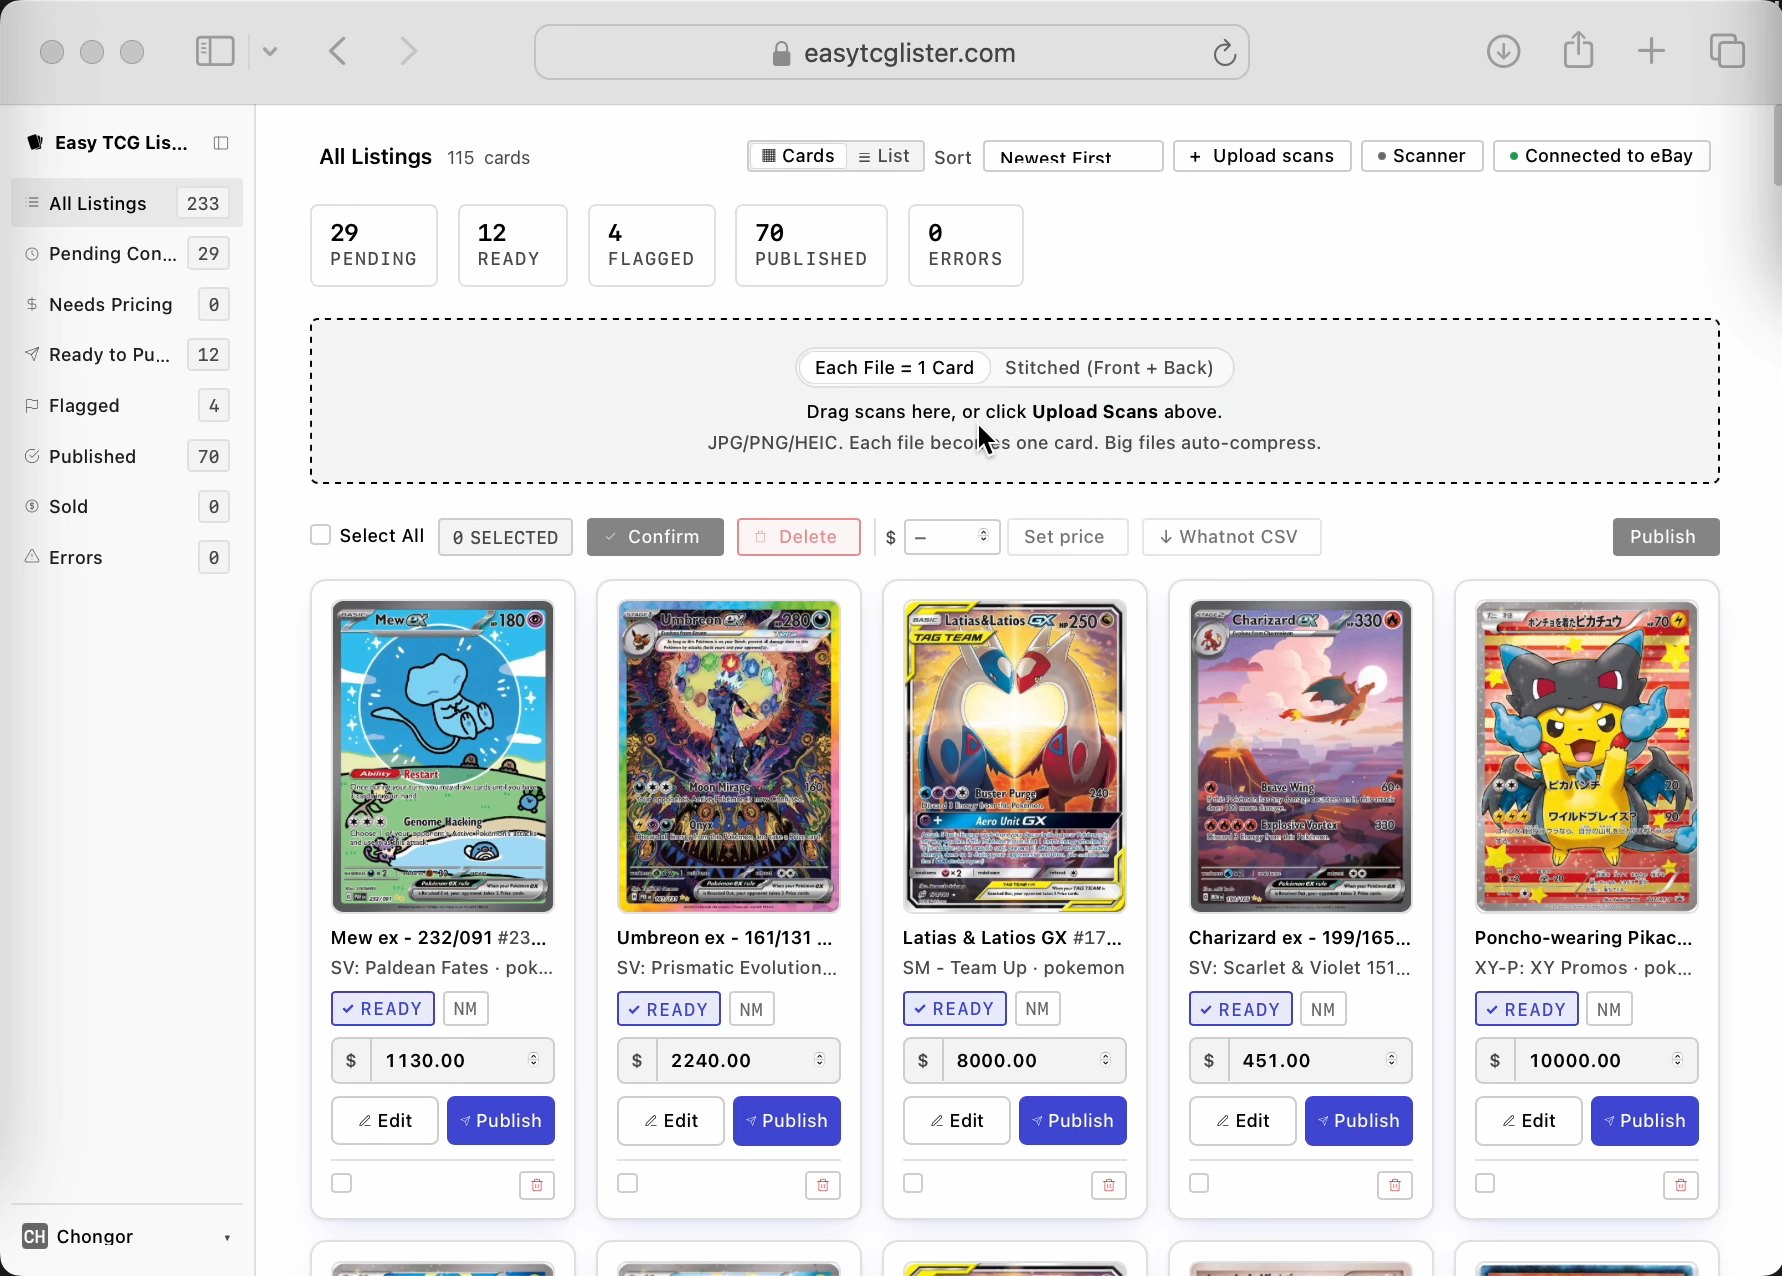Delete the Charizard ex card via trash icon
Screen dimensions: 1782x1276
coord(1395,1185)
